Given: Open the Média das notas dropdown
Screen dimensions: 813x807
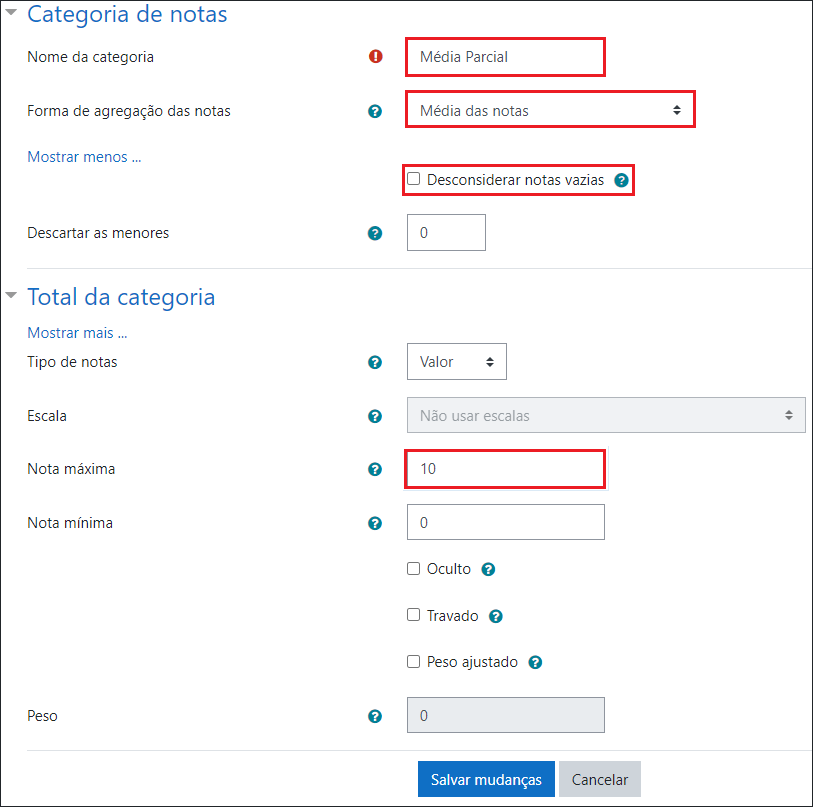Looking at the screenshot, I should [549, 110].
